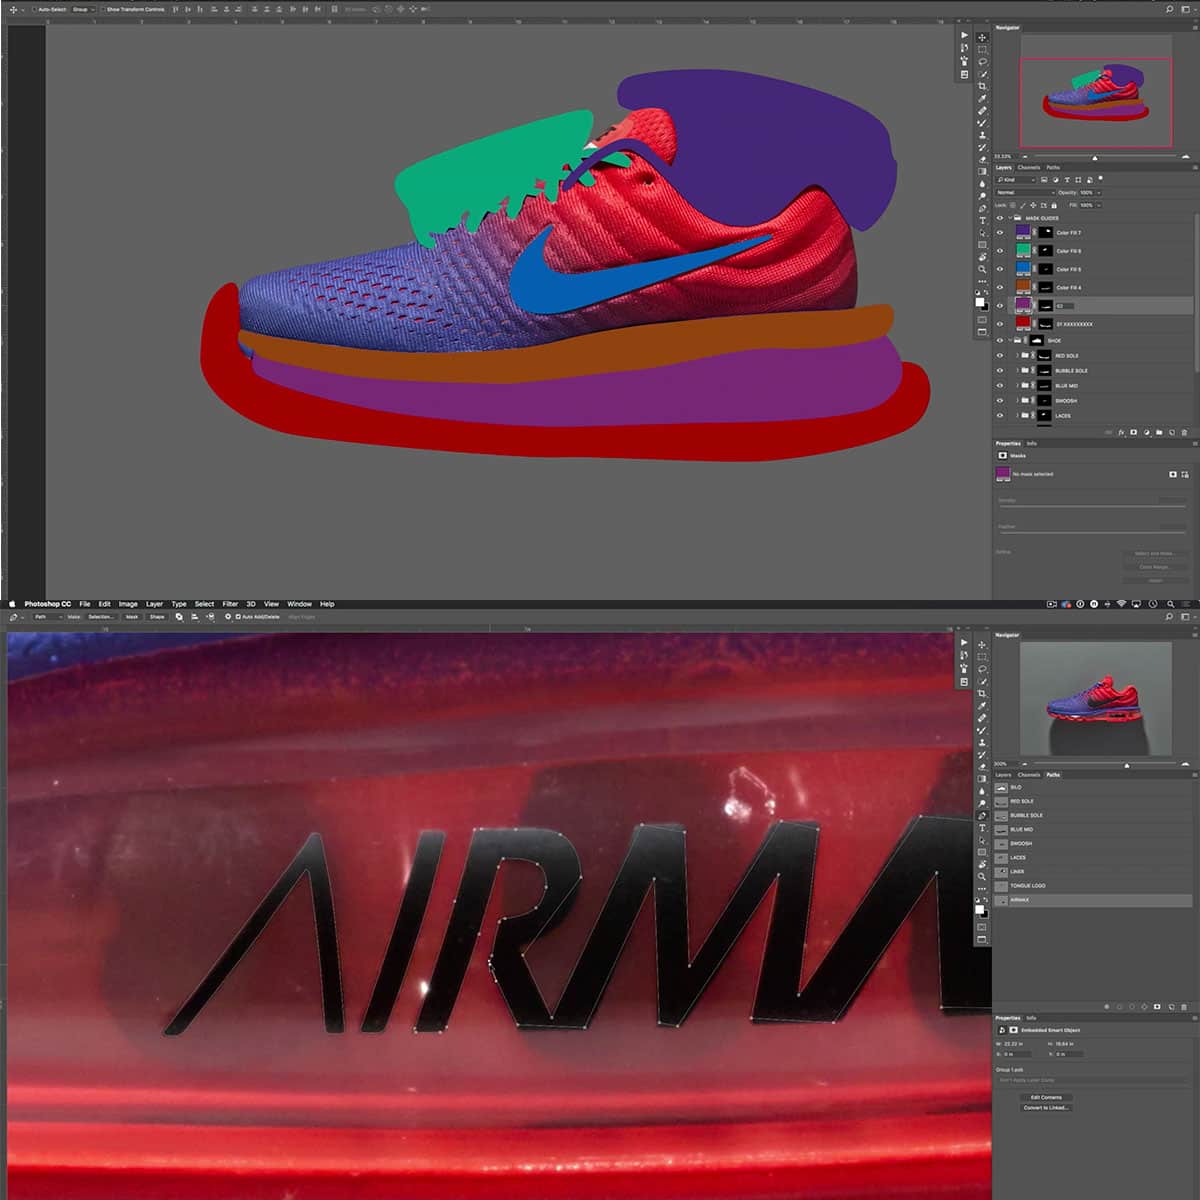Switch to the Channels tab
This screenshot has height=1200, width=1200.
[1028, 167]
